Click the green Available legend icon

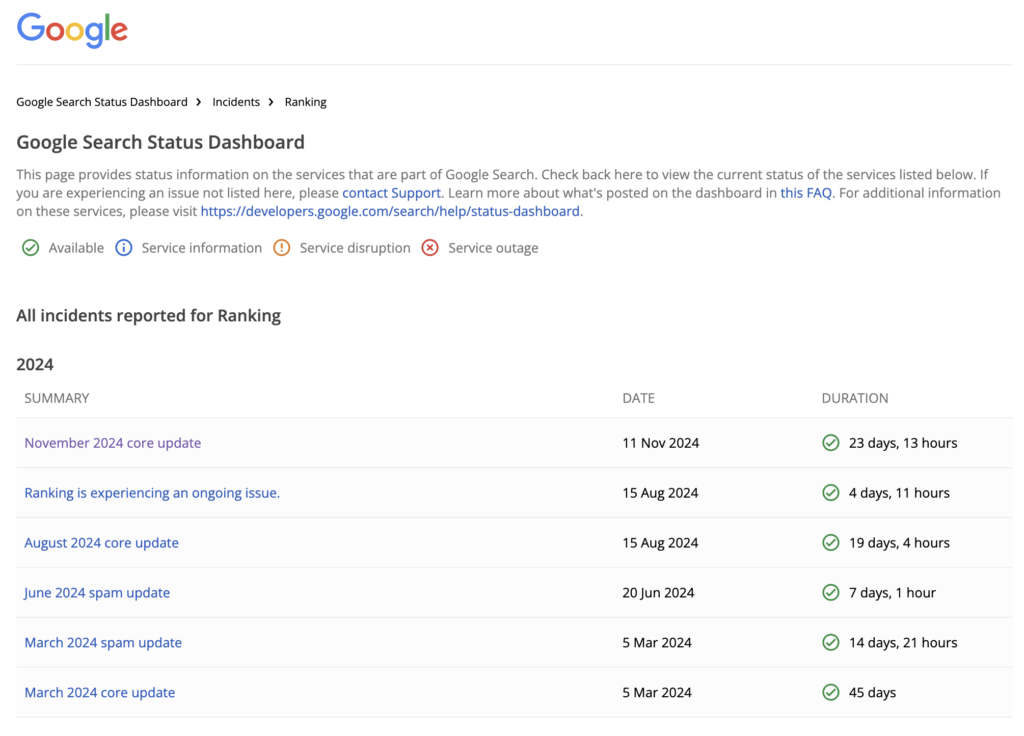pyautogui.click(x=31, y=248)
